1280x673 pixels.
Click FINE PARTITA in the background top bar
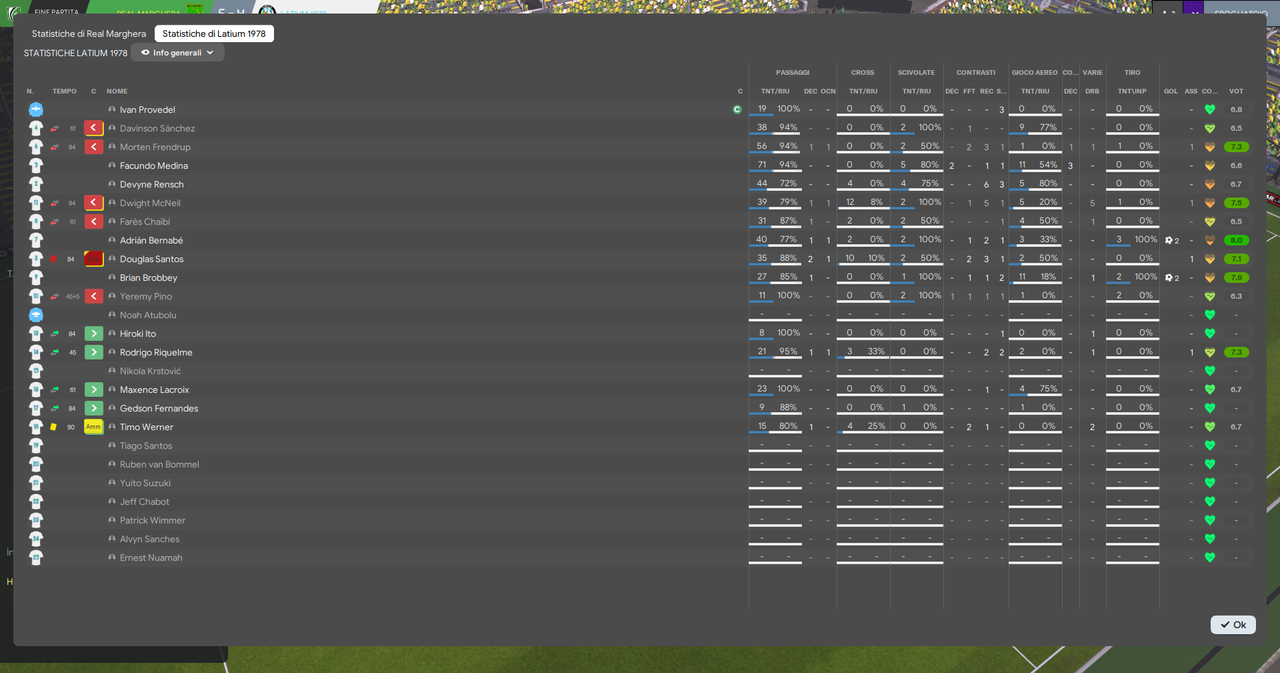point(57,12)
